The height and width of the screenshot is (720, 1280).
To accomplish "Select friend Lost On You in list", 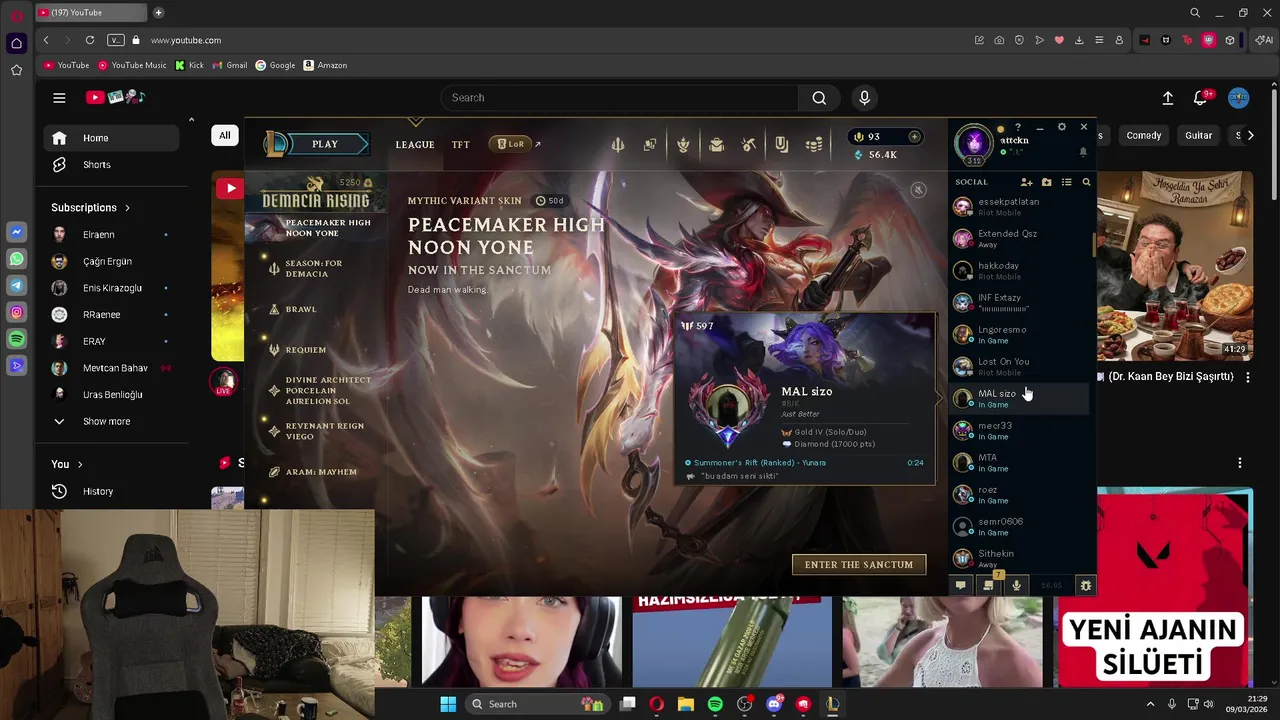I will tap(1020, 366).
